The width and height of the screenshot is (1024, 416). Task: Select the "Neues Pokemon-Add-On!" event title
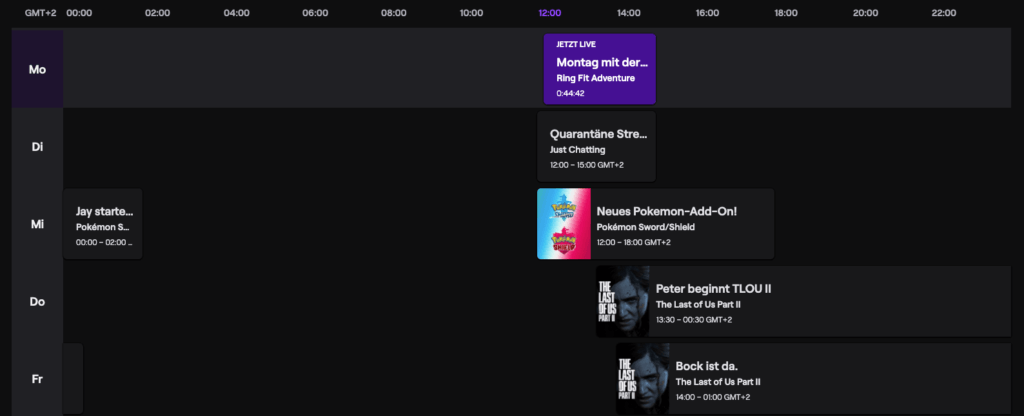(x=666, y=212)
